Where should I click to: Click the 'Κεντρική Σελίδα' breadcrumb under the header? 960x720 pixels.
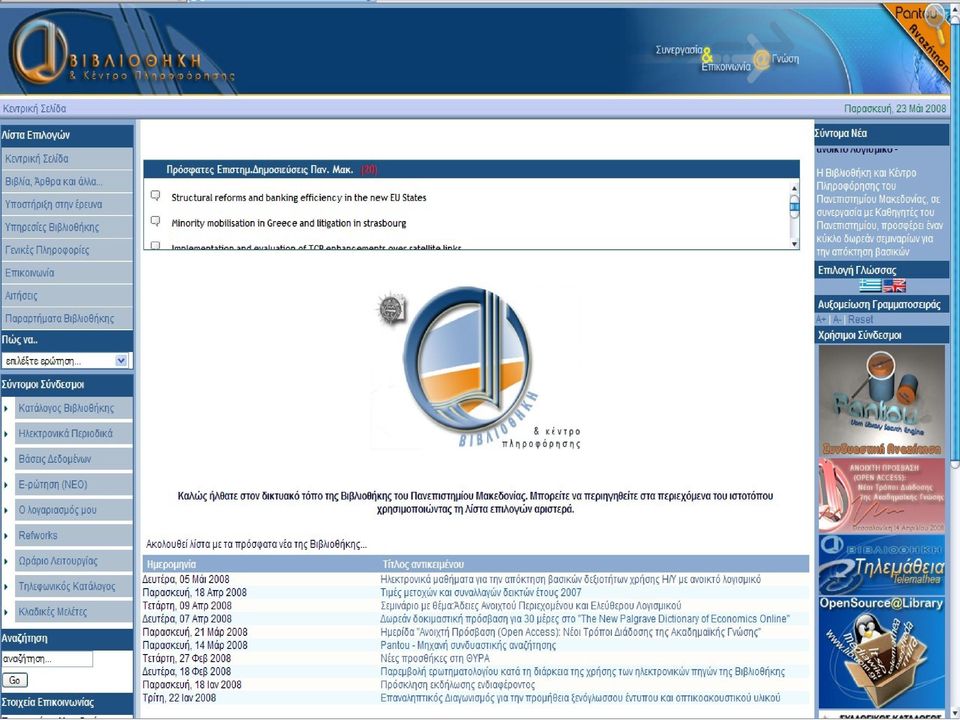click(34, 109)
